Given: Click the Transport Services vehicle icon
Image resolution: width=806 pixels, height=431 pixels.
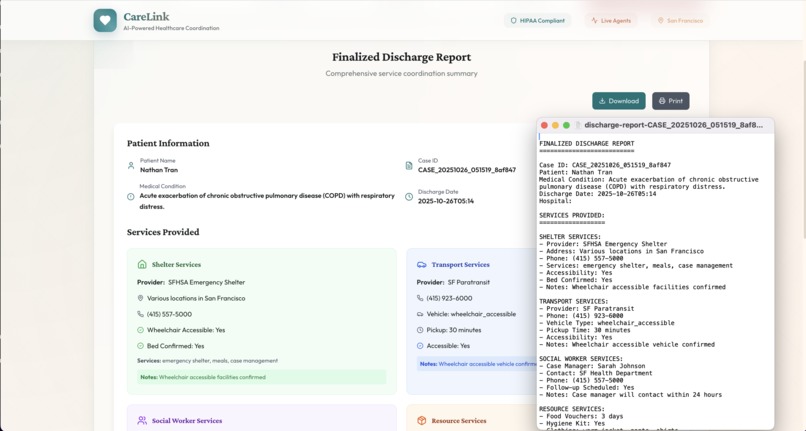Looking at the screenshot, I should point(422,264).
